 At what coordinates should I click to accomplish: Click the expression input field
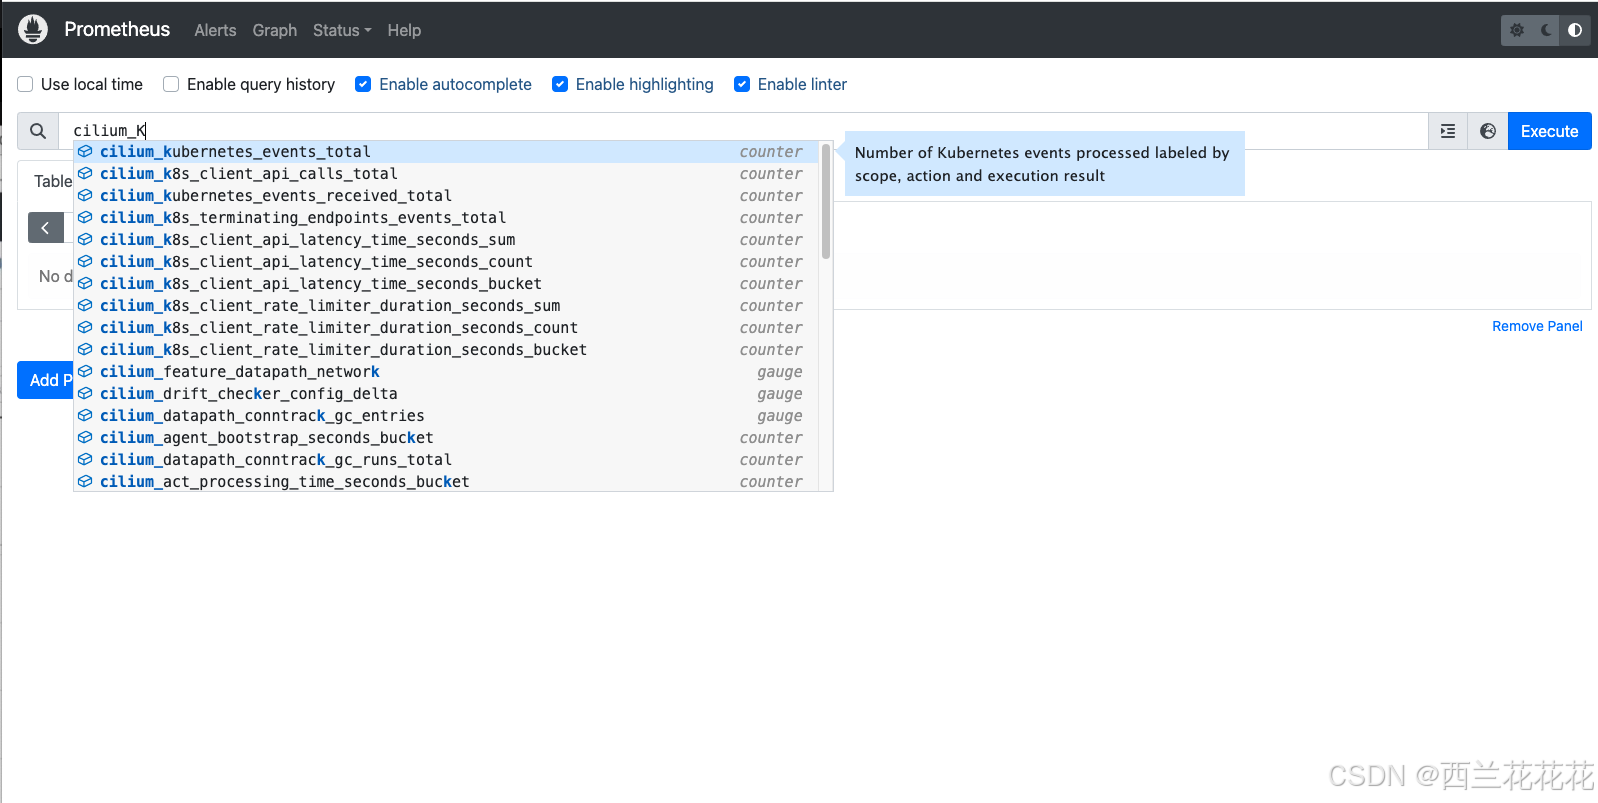point(743,131)
